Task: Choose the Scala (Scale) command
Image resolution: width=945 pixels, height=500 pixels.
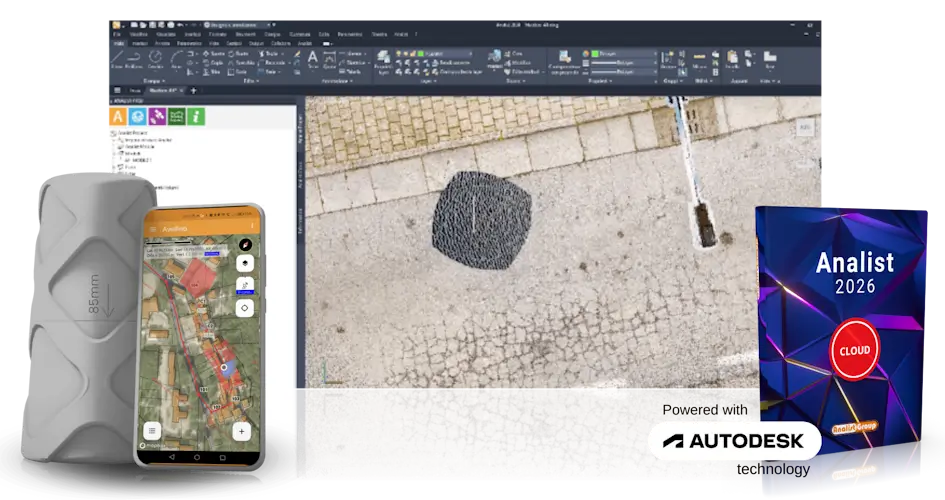Action: point(238,72)
